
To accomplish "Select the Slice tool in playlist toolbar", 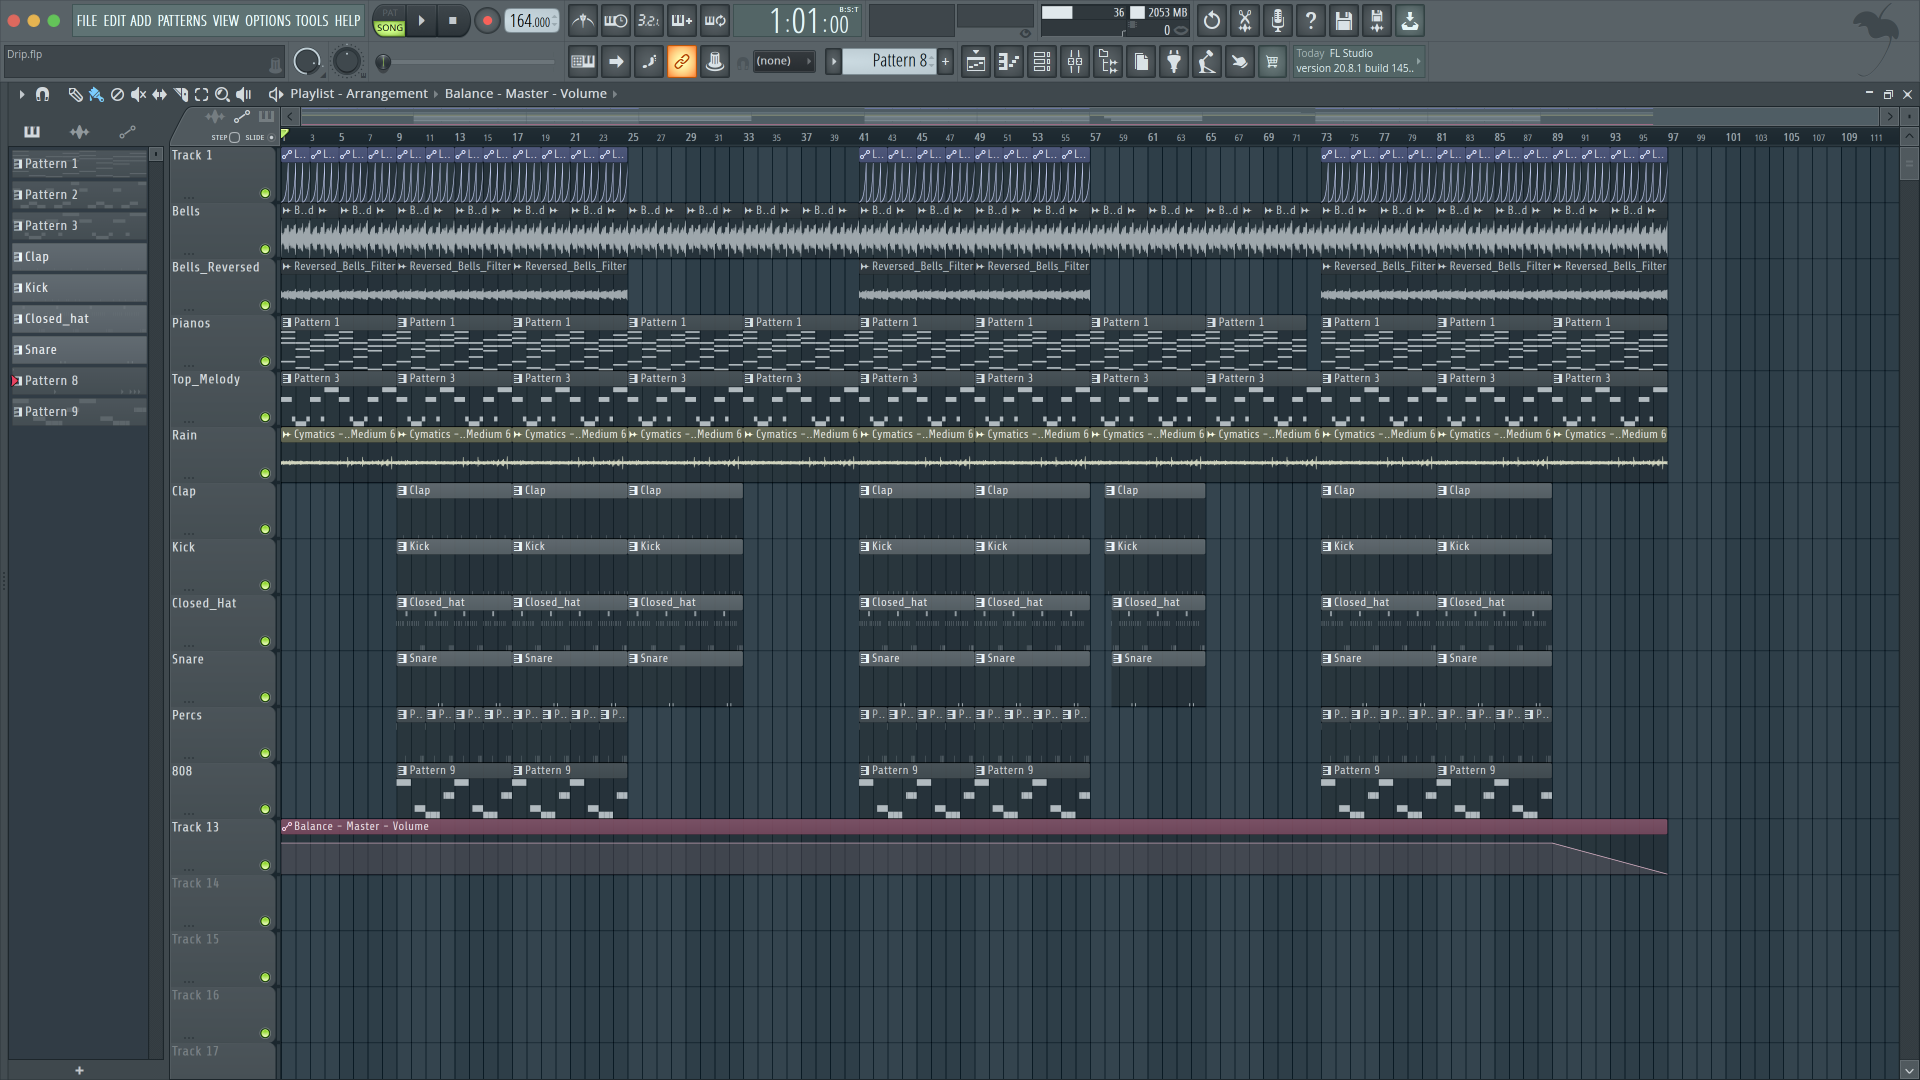I will (x=181, y=94).
